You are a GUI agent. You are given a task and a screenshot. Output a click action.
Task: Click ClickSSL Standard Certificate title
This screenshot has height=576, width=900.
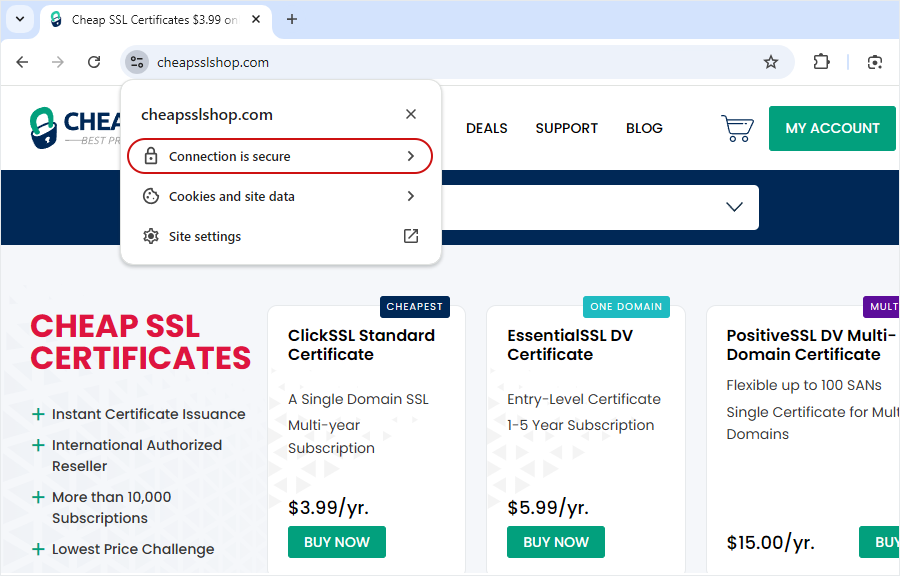pyautogui.click(x=361, y=345)
